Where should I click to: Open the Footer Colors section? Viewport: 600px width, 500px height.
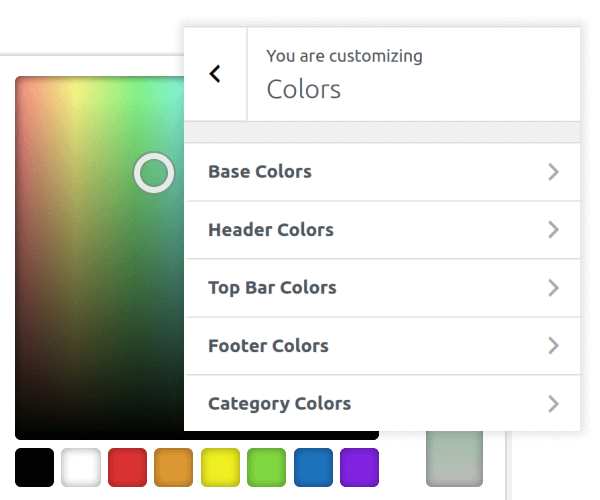click(x=382, y=346)
